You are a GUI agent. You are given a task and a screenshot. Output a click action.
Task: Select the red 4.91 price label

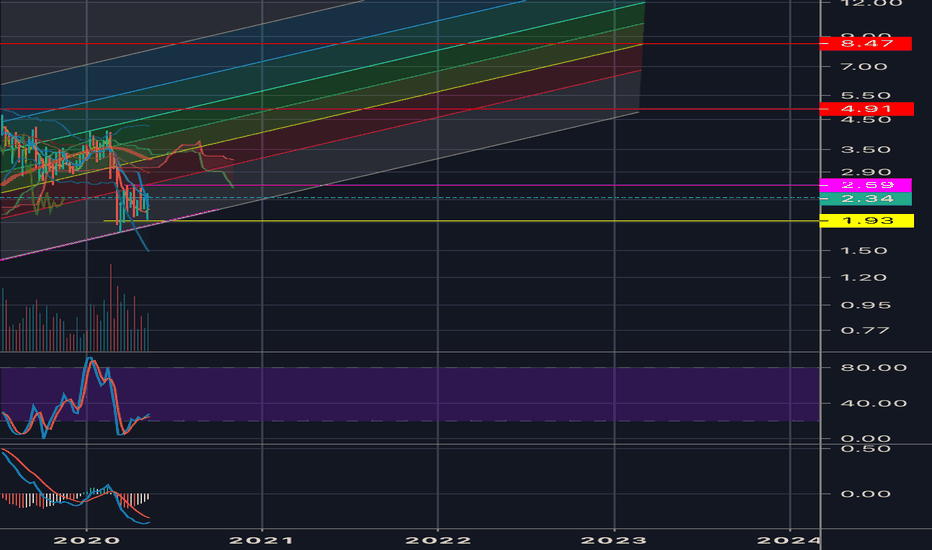(x=866, y=109)
